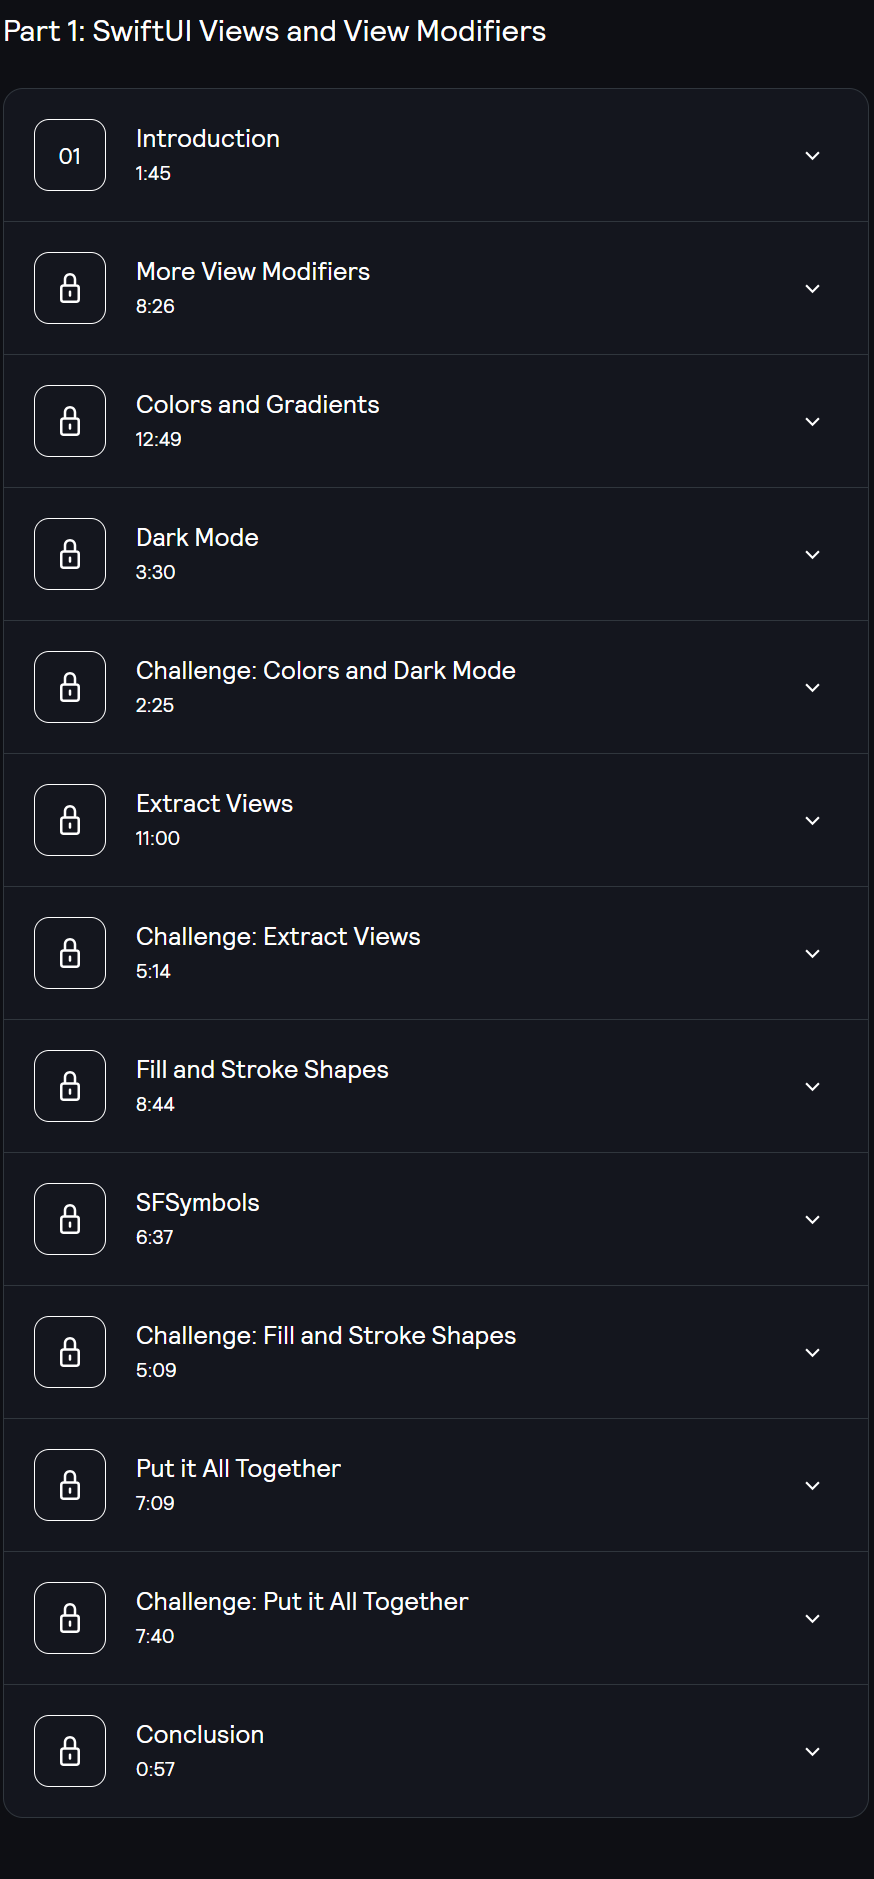Click the 01 episode number badge
The width and height of the screenshot is (874, 1879).
coord(70,155)
